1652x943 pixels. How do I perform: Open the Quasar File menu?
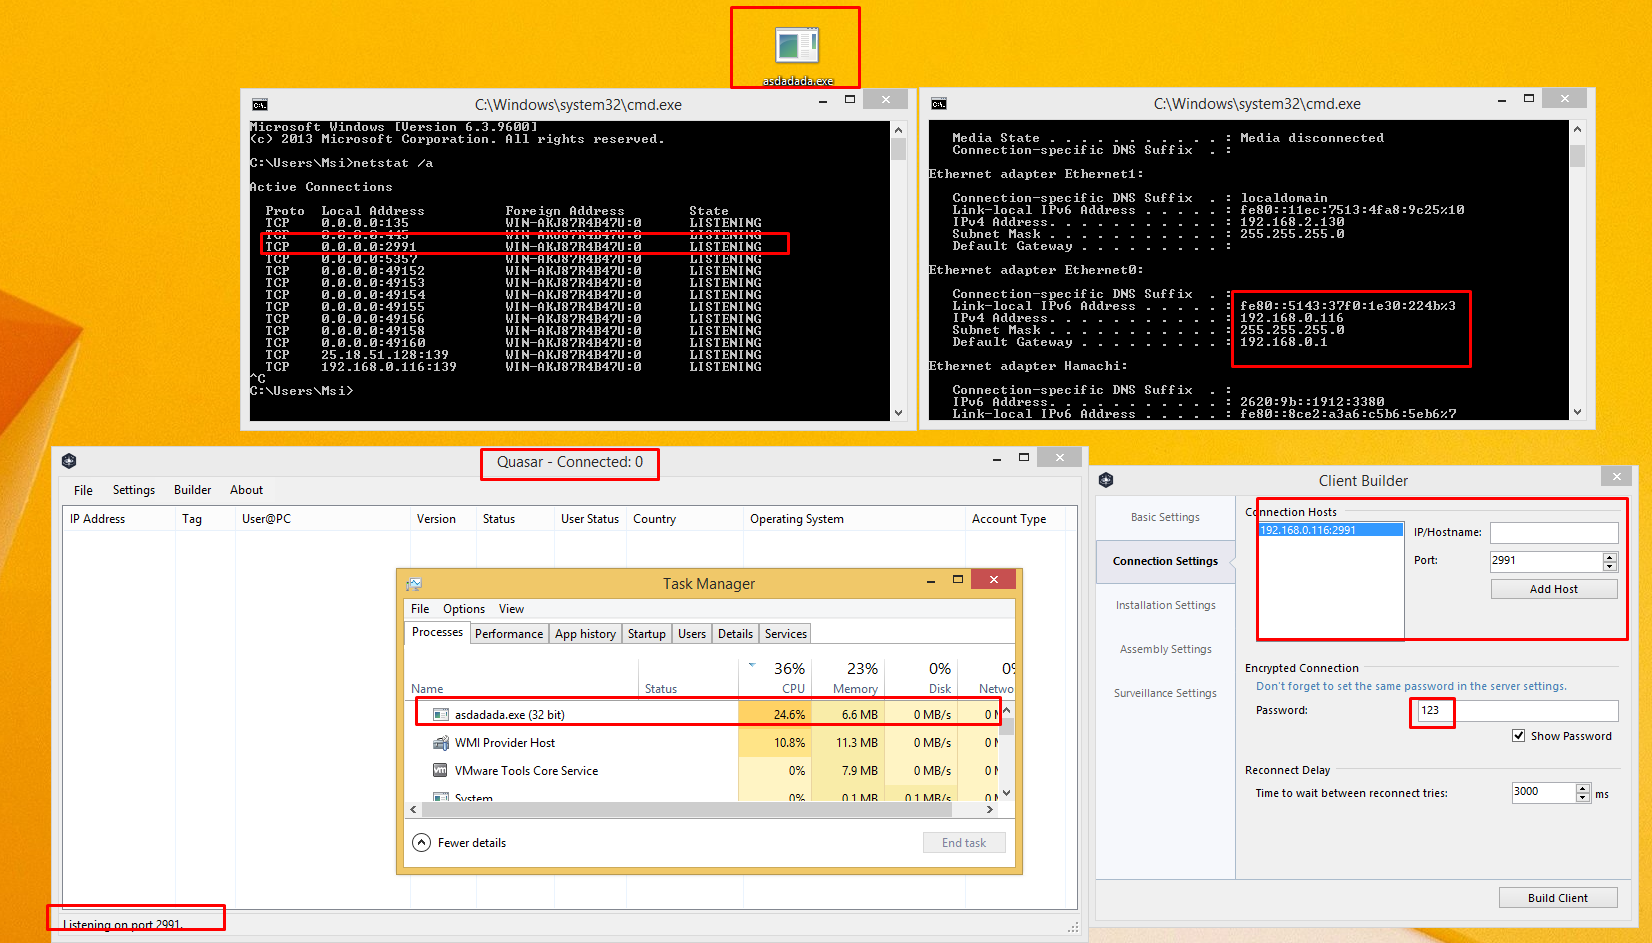pyautogui.click(x=83, y=490)
